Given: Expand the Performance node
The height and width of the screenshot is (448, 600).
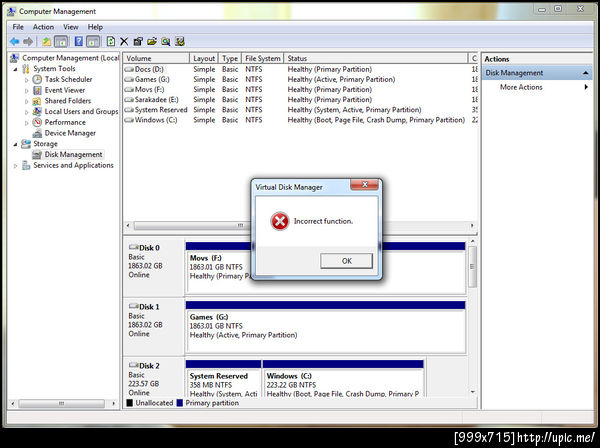Looking at the screenshot, I should point(26,123).
